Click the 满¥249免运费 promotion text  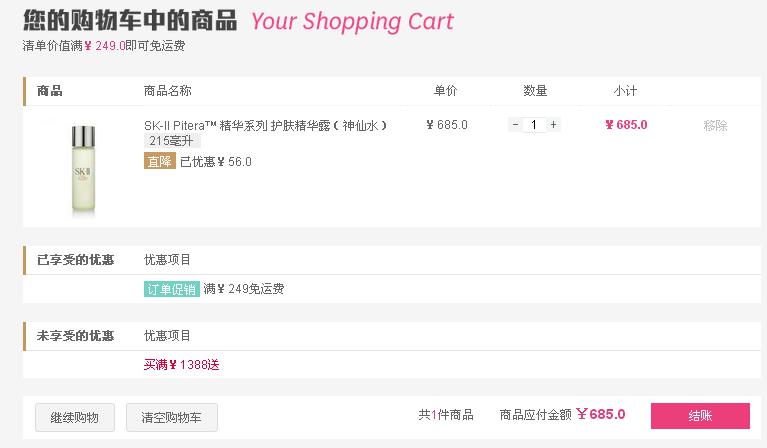click(244, 289)
